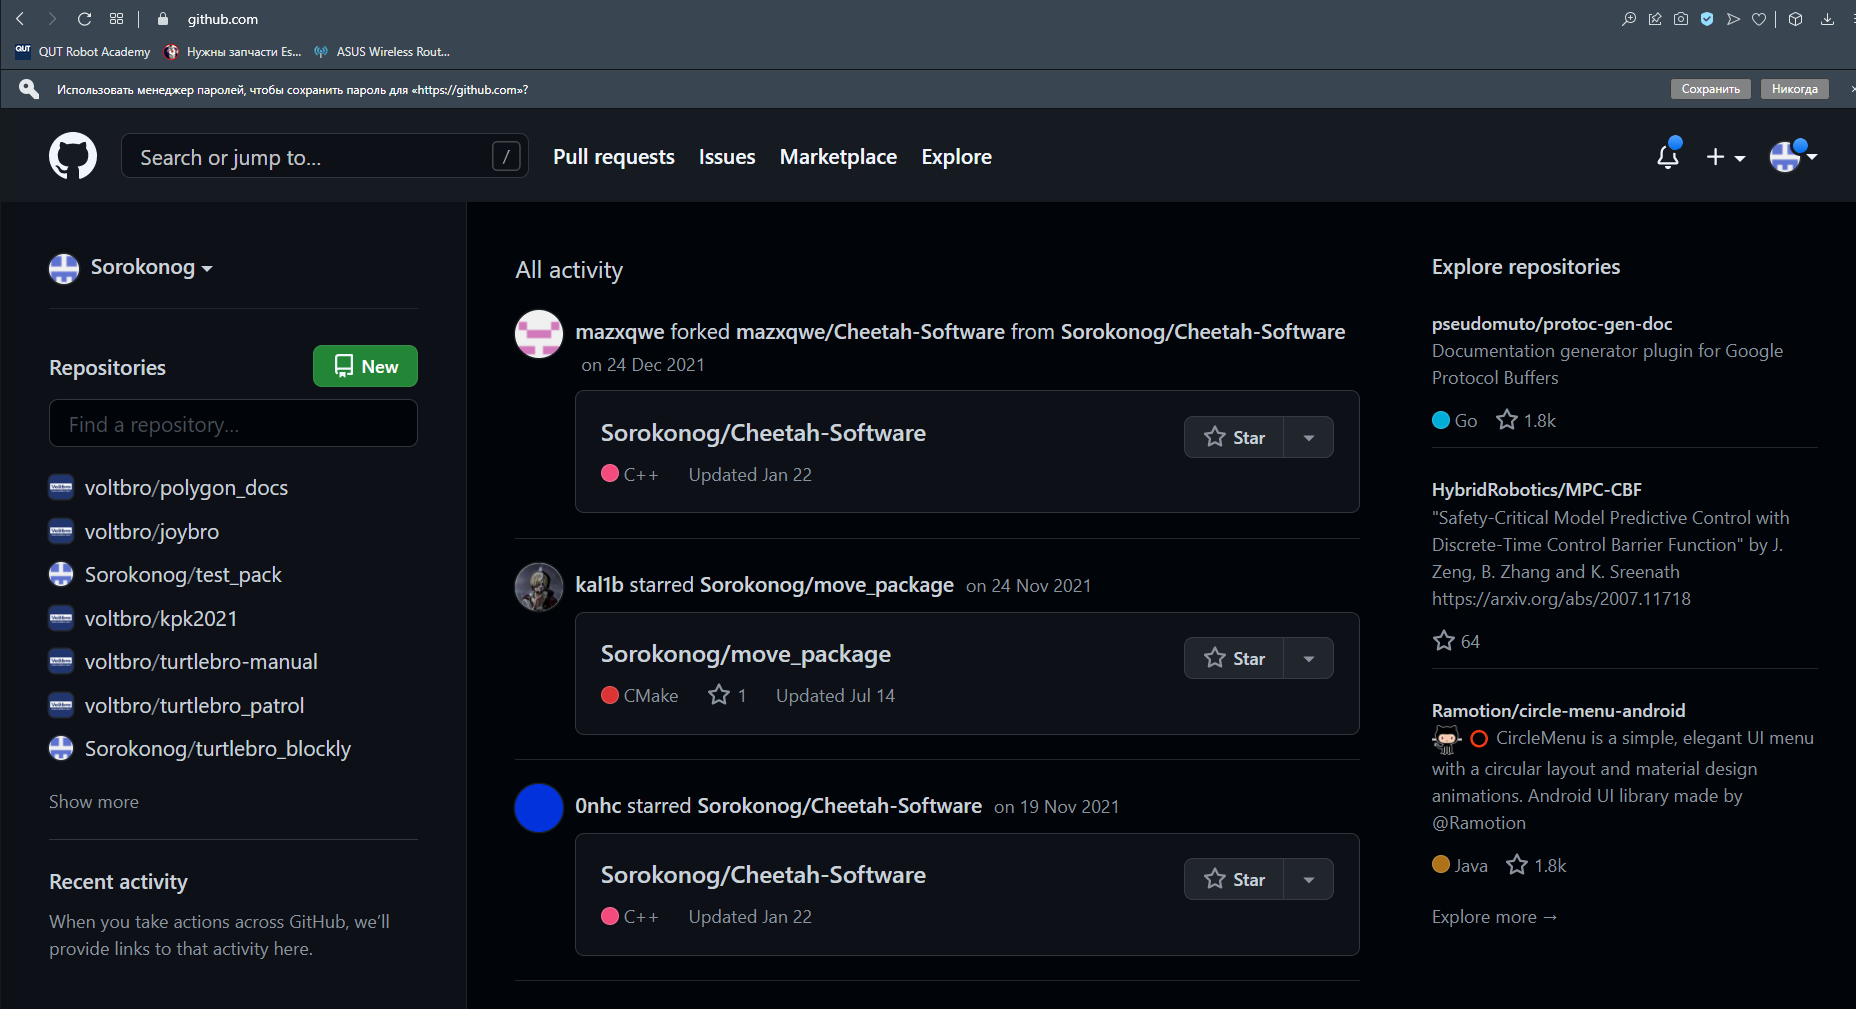Open star list dropdown for move_package

1308,658
